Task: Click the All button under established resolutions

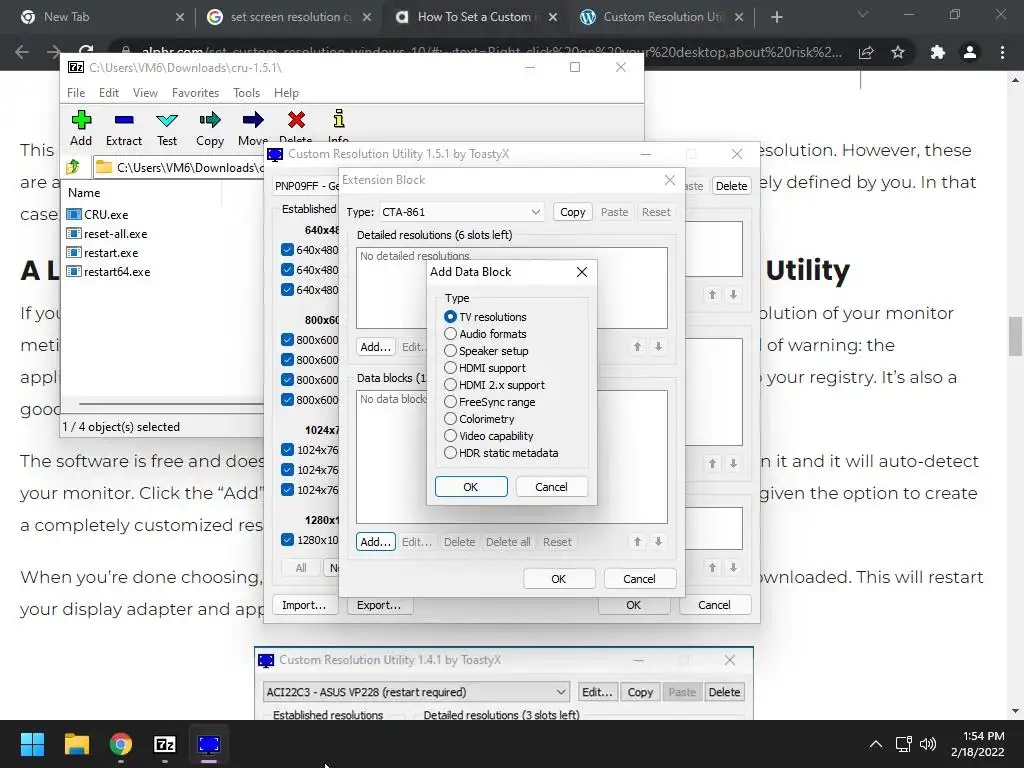Action: (x=301, y=568)
